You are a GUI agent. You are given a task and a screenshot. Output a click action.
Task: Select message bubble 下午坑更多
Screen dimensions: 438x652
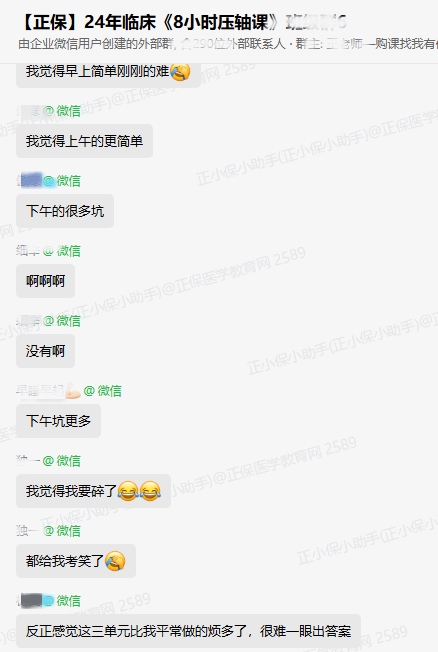58,421
